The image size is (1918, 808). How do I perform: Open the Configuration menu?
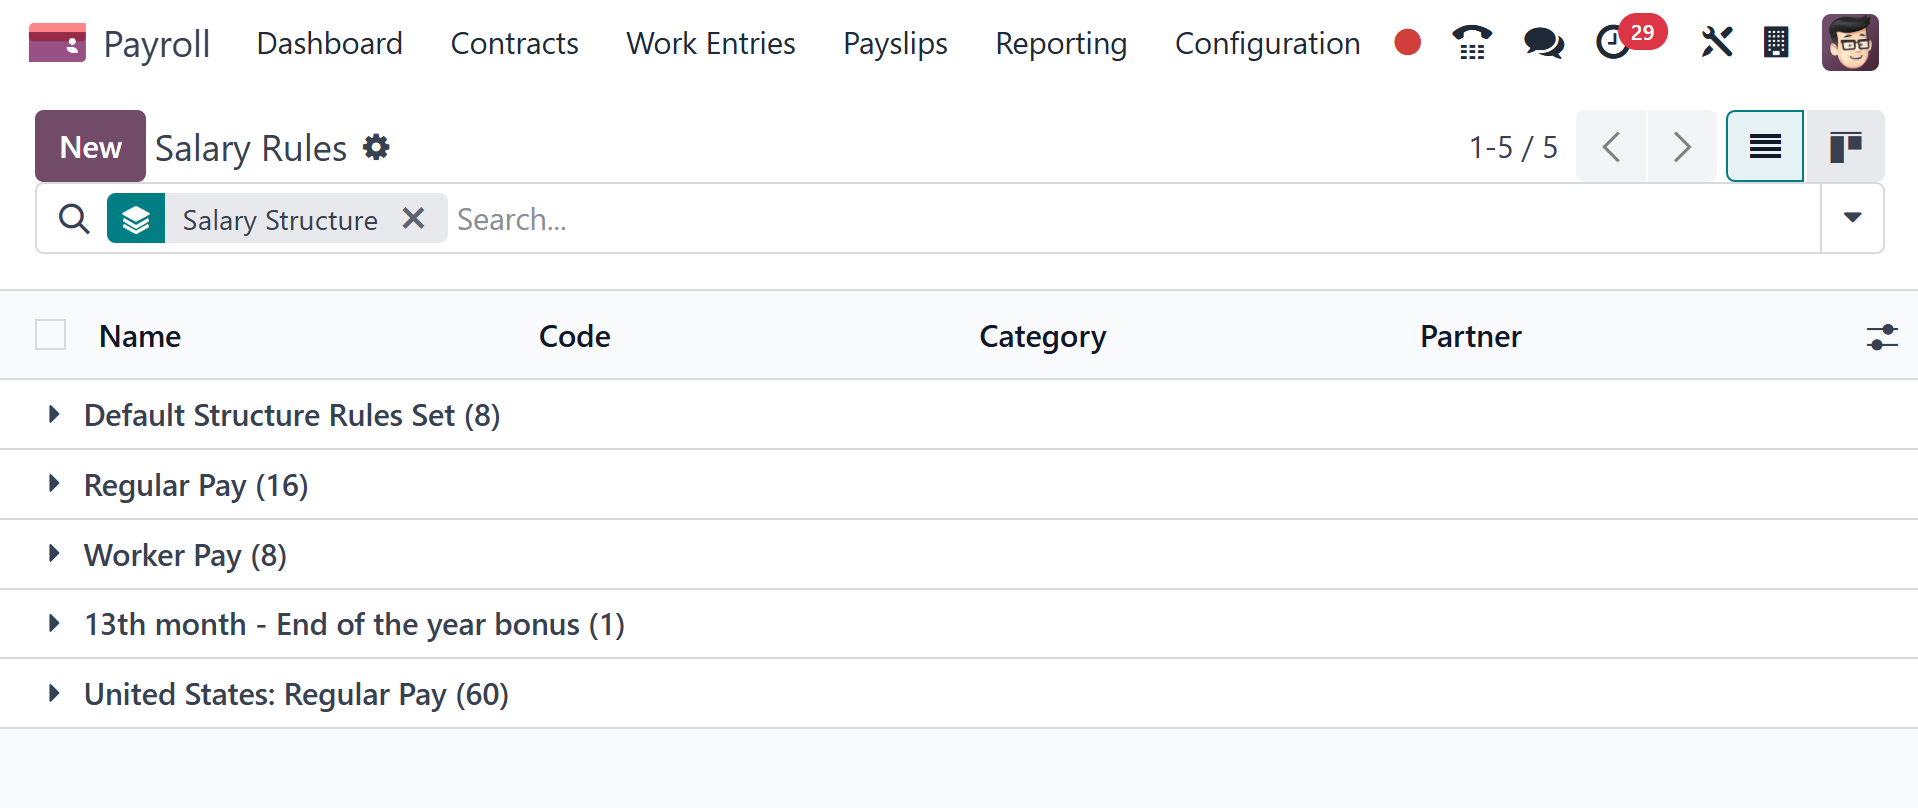tap(1267, 43)
